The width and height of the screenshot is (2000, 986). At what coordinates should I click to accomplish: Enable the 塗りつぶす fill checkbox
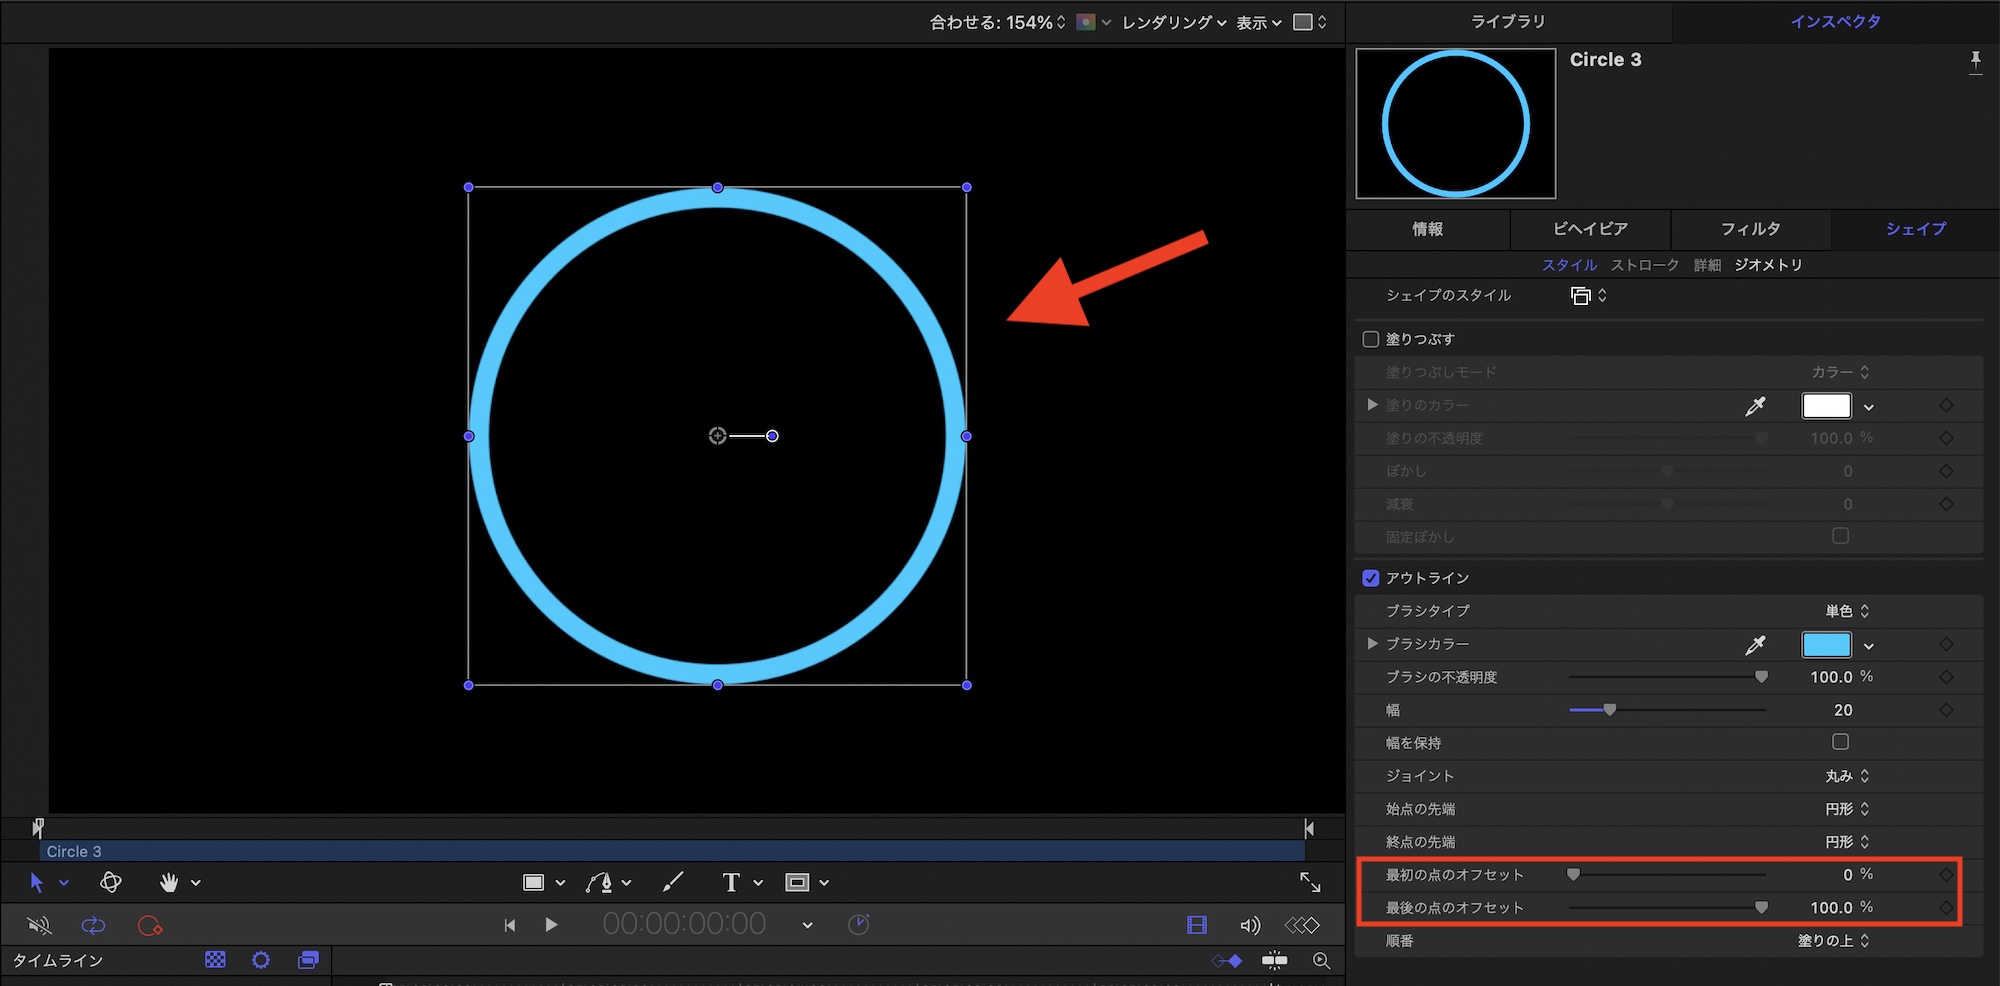click(x=1371, y=339)
